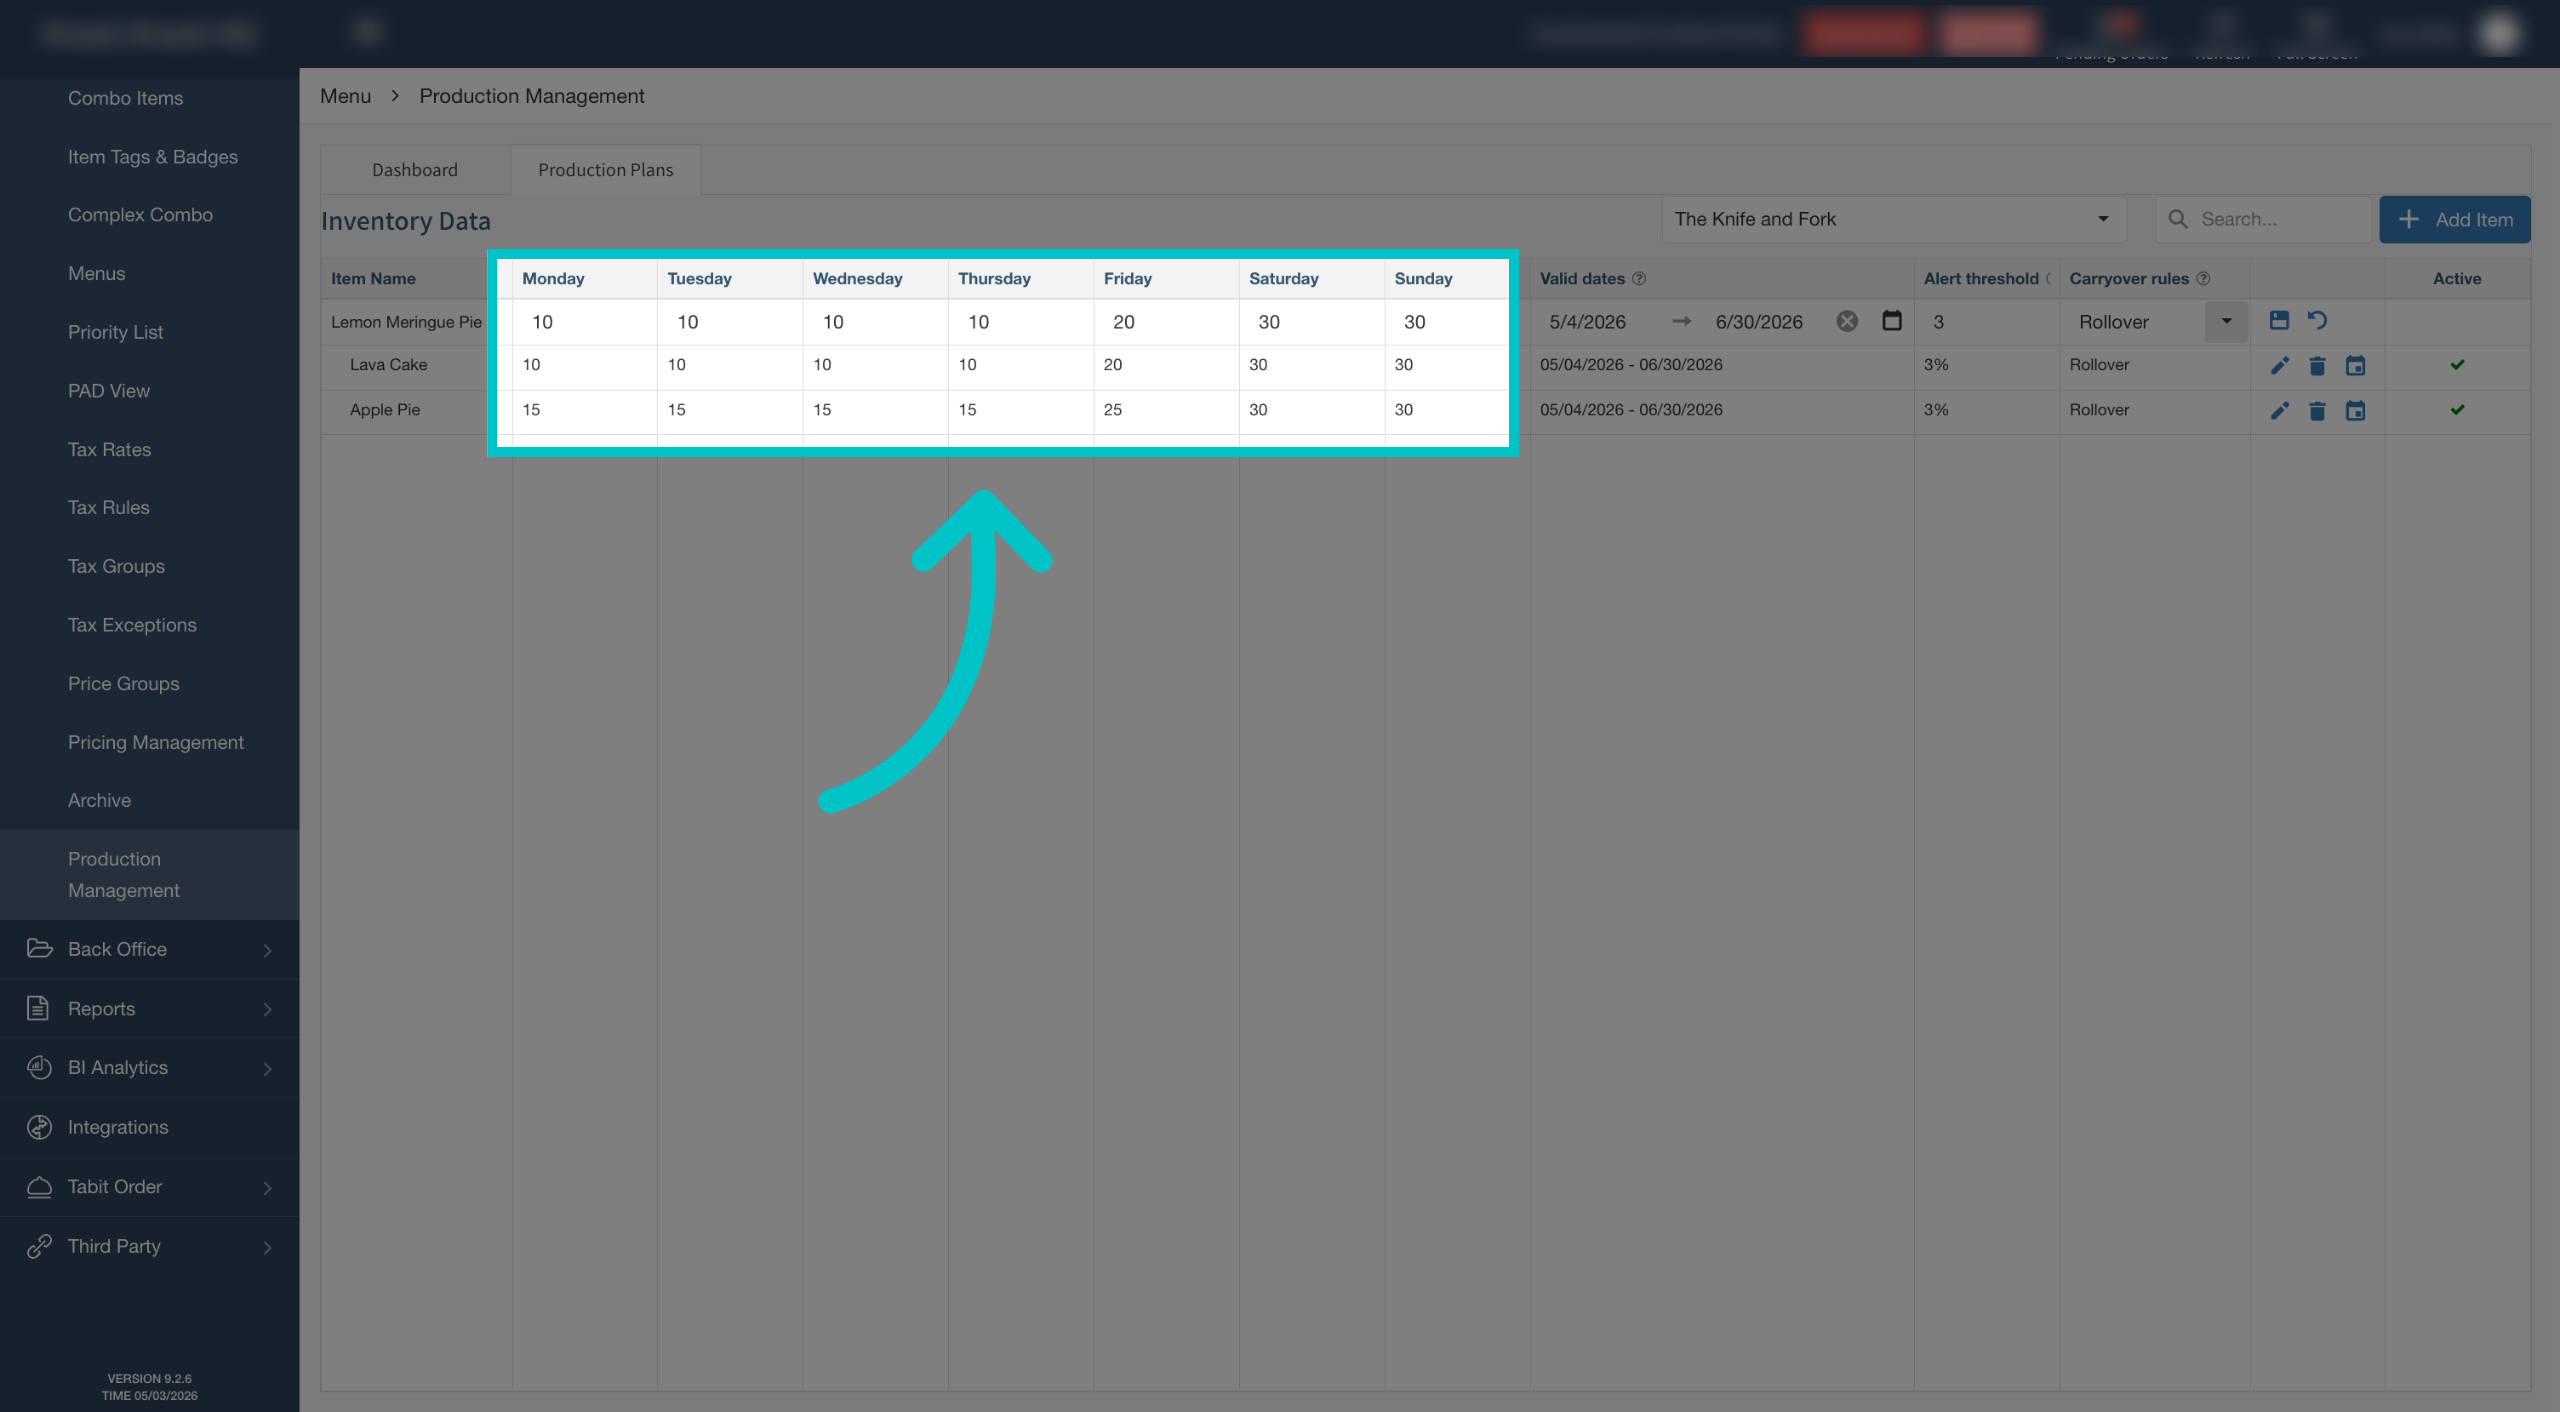Open The Knife and Fork site dropdown
This screenshot has height=1412, width=2560.
tap(1894, 219)
